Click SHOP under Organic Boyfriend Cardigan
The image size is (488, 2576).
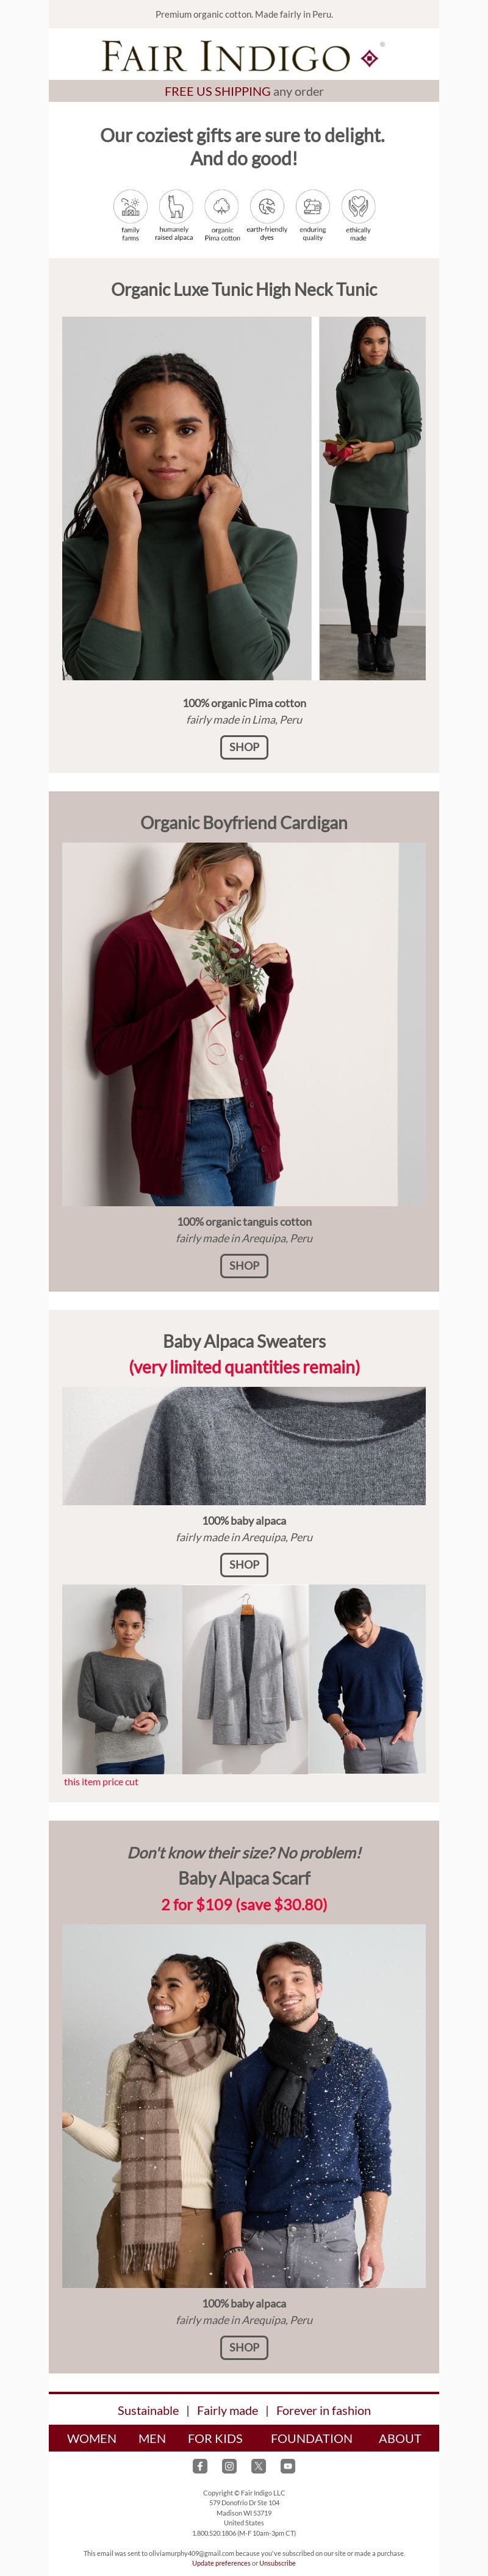[x=244, y=1265]
